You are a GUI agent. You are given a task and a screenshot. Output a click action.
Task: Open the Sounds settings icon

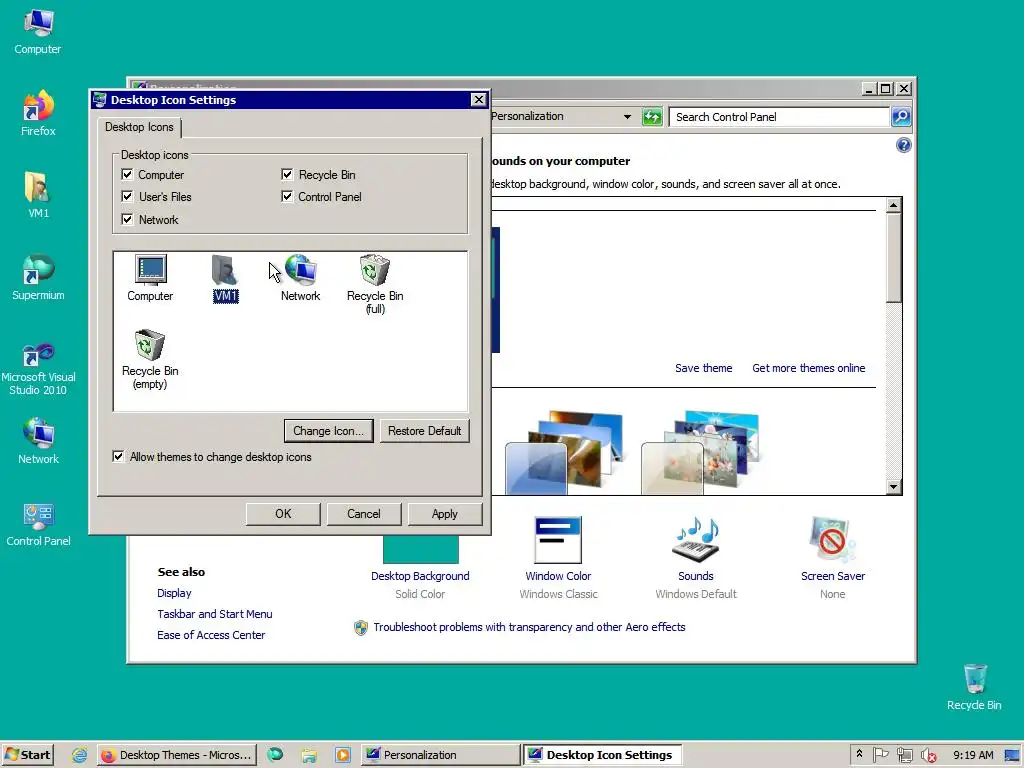click(x=696, y=540)
